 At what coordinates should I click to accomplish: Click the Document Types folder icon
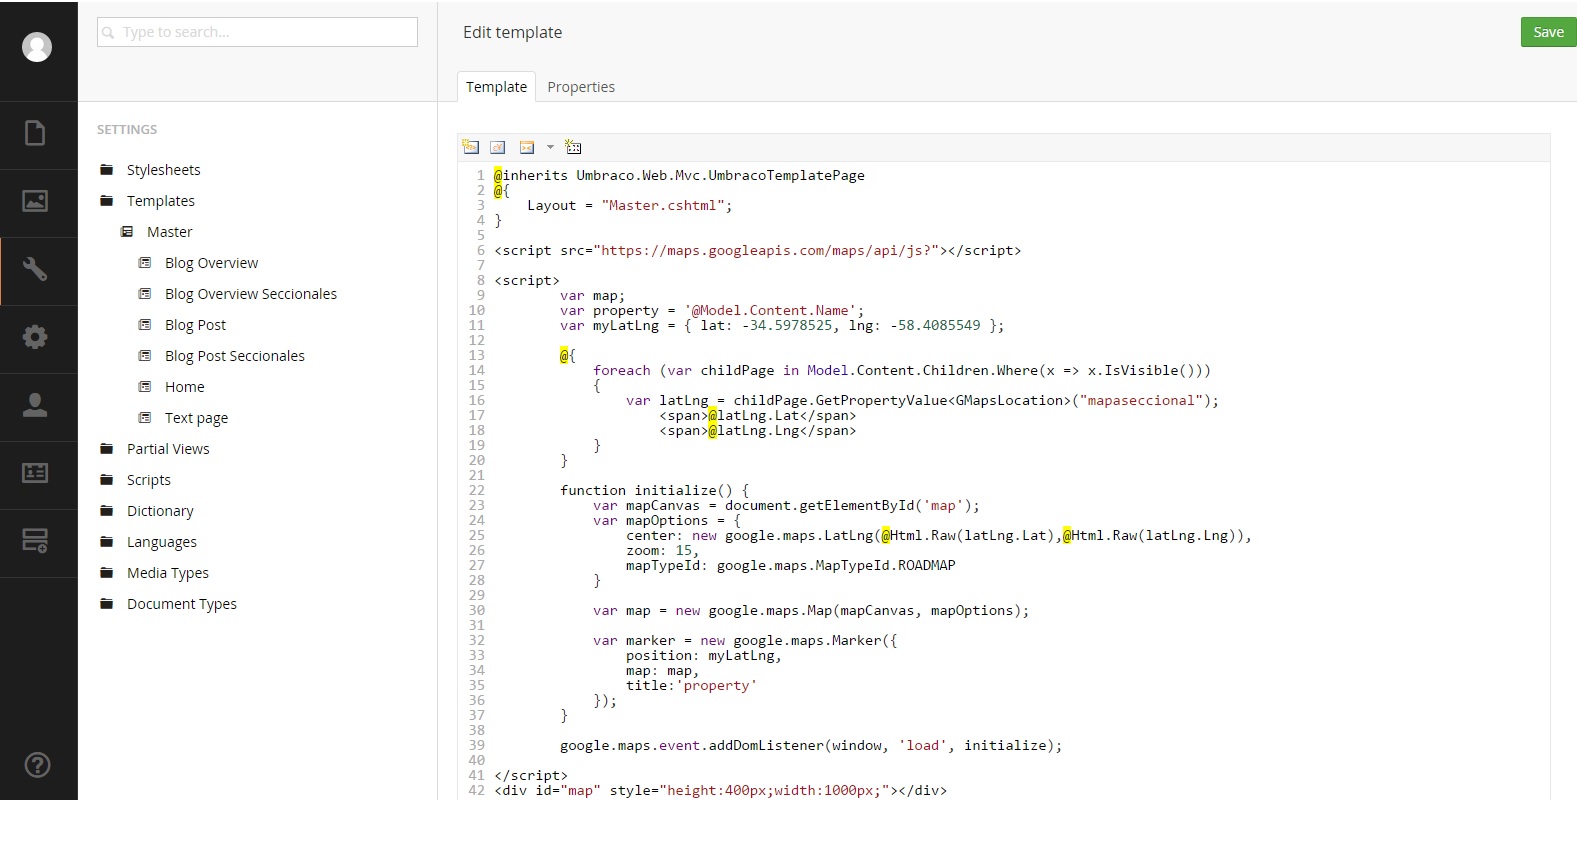pos(107,604)
